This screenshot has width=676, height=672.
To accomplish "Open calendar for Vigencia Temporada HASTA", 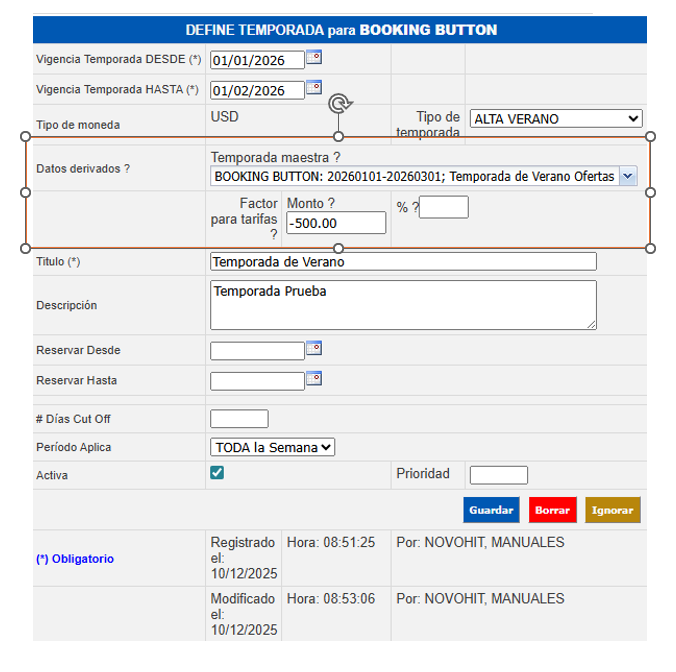I will (313, 87).
